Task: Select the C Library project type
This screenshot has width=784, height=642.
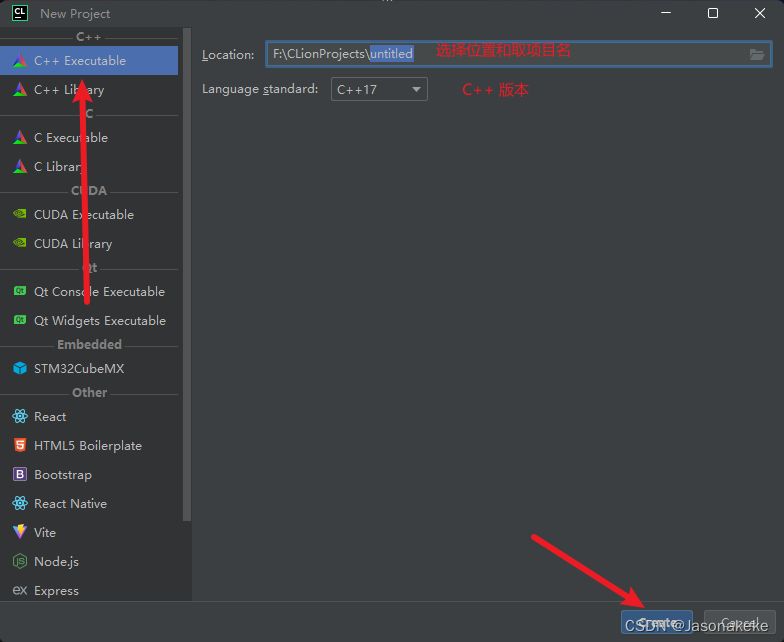Action: tap(89, 166)
